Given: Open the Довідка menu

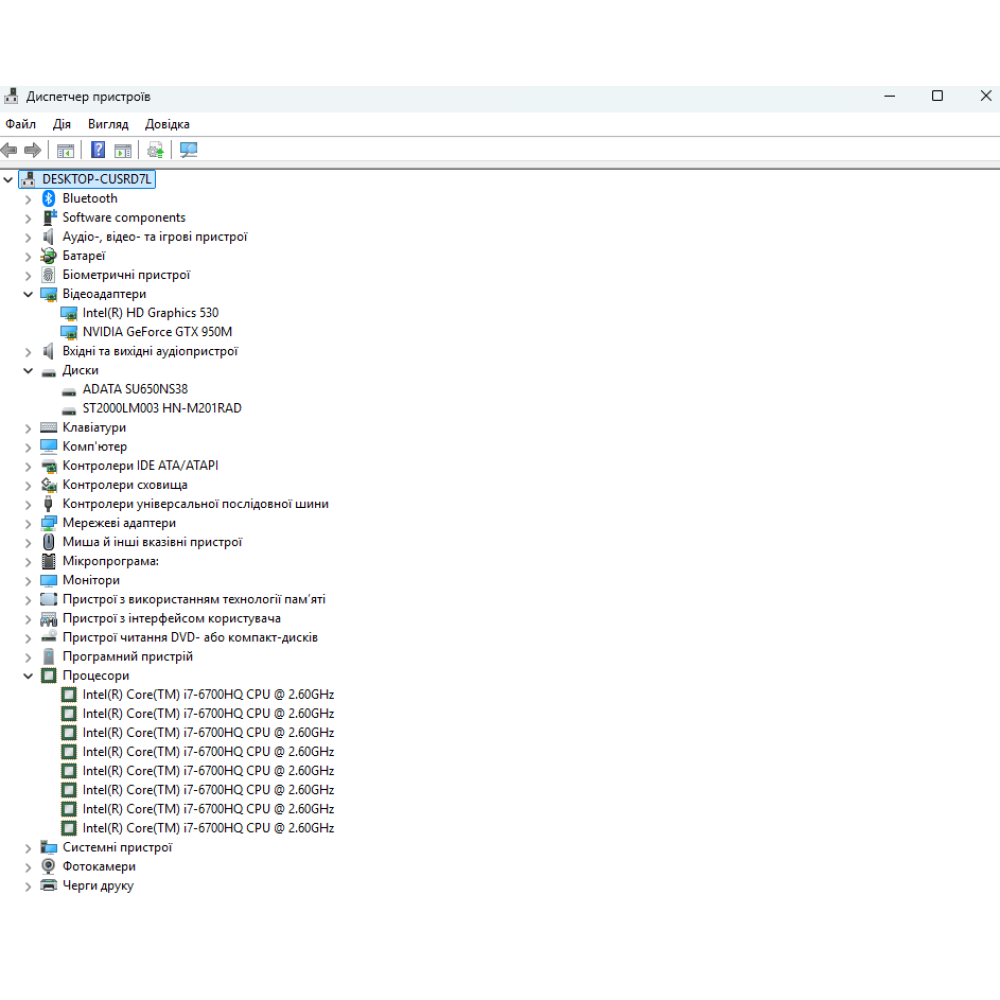Looking at the screenshot, I should [167, 124].
